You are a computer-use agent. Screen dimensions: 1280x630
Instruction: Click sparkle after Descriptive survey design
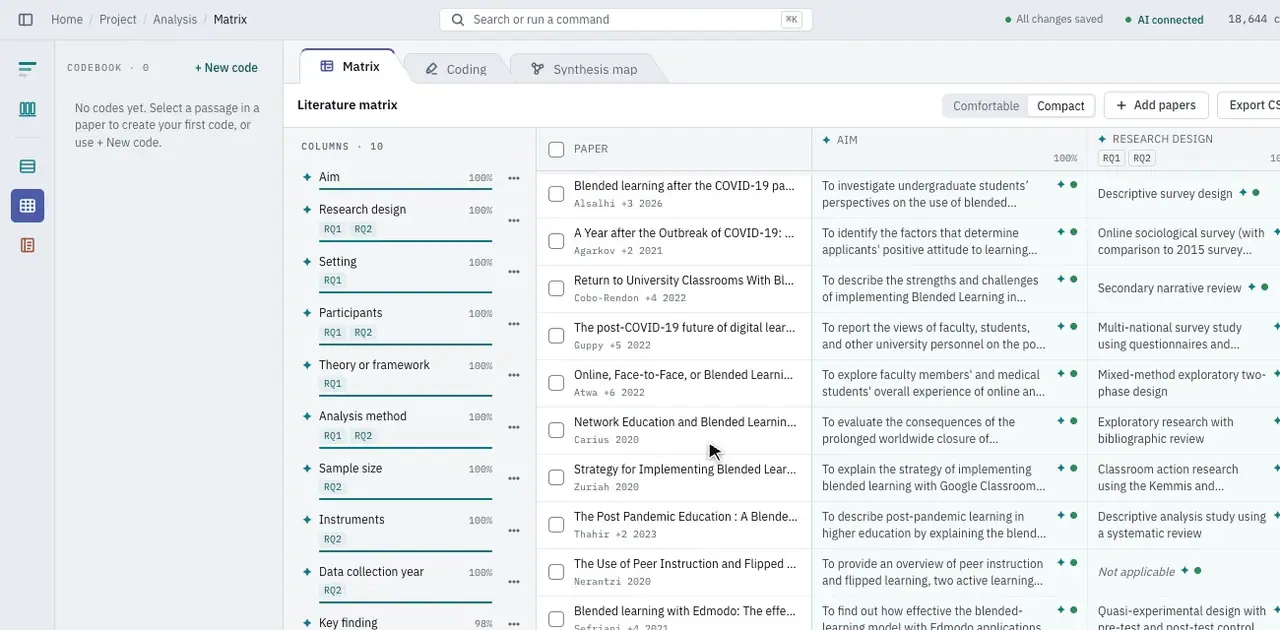pos(1243,192)
